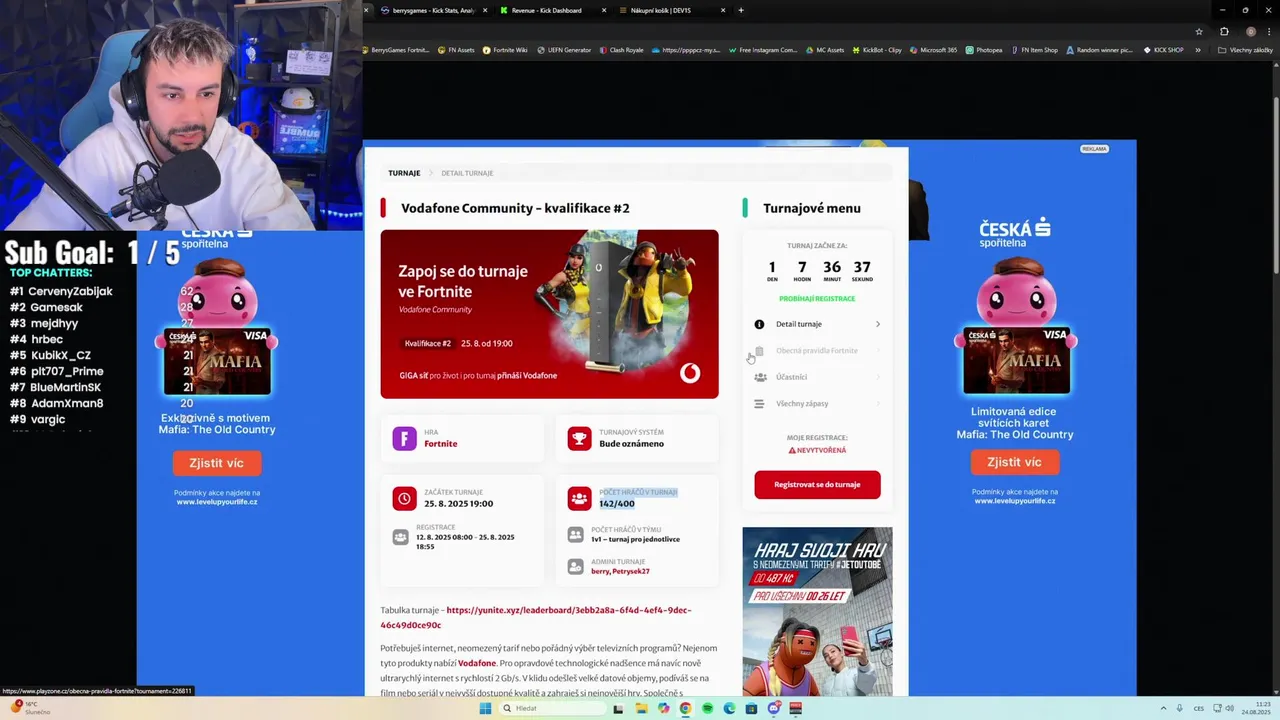1280x720 pixels.
Task: Open Discord from taskbar
Action: point(774,708)
